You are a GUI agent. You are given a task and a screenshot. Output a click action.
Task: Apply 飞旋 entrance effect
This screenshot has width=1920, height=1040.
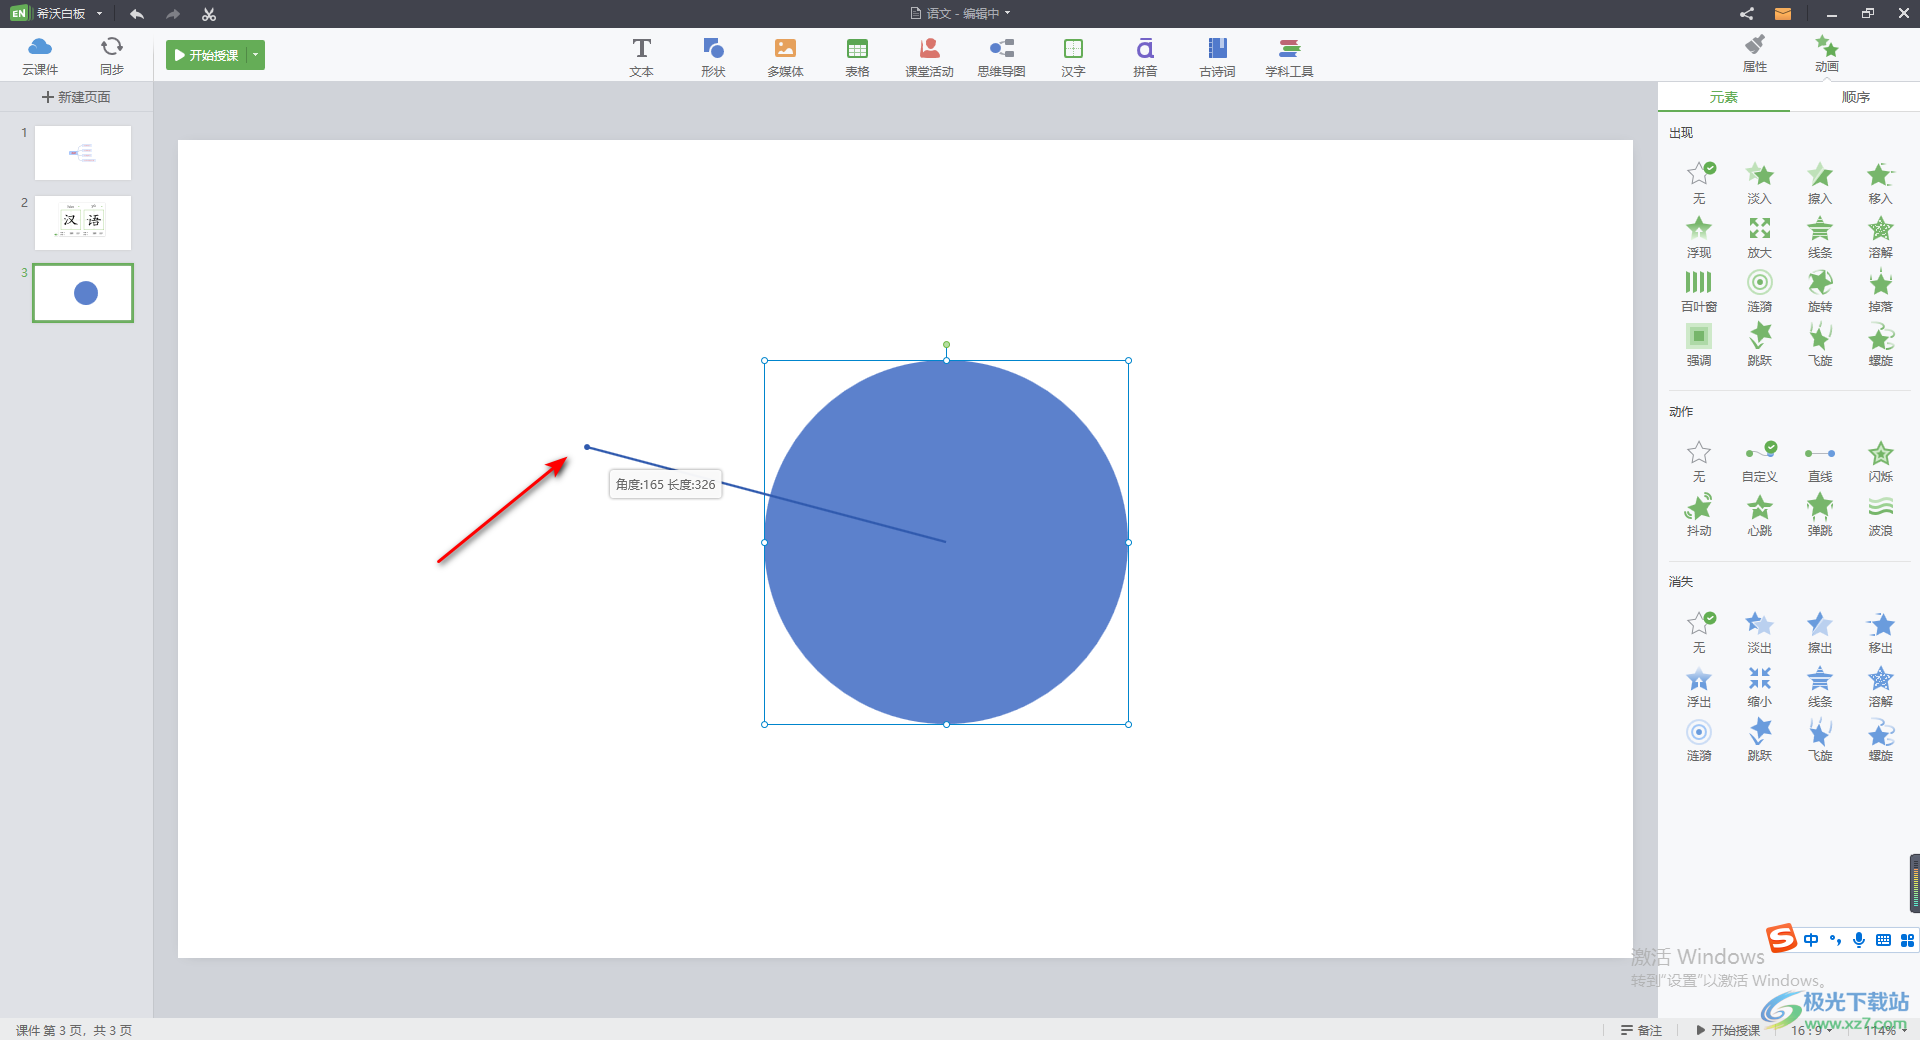1820,345
